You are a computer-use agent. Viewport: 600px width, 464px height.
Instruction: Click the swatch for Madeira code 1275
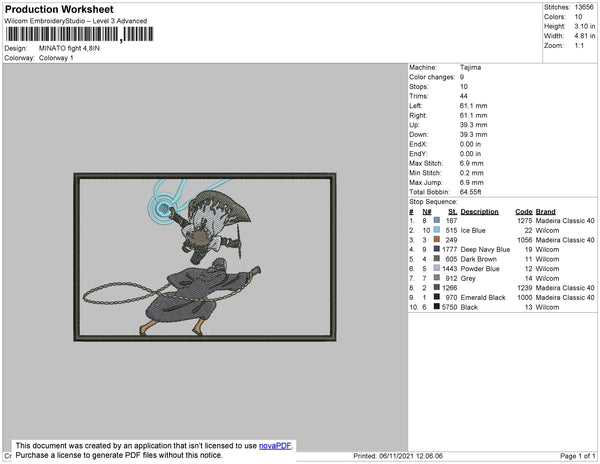click(x=437, y=220)
